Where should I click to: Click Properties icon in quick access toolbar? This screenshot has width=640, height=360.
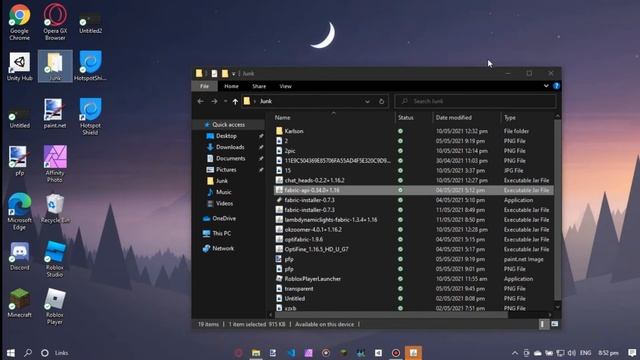point(214,73)
